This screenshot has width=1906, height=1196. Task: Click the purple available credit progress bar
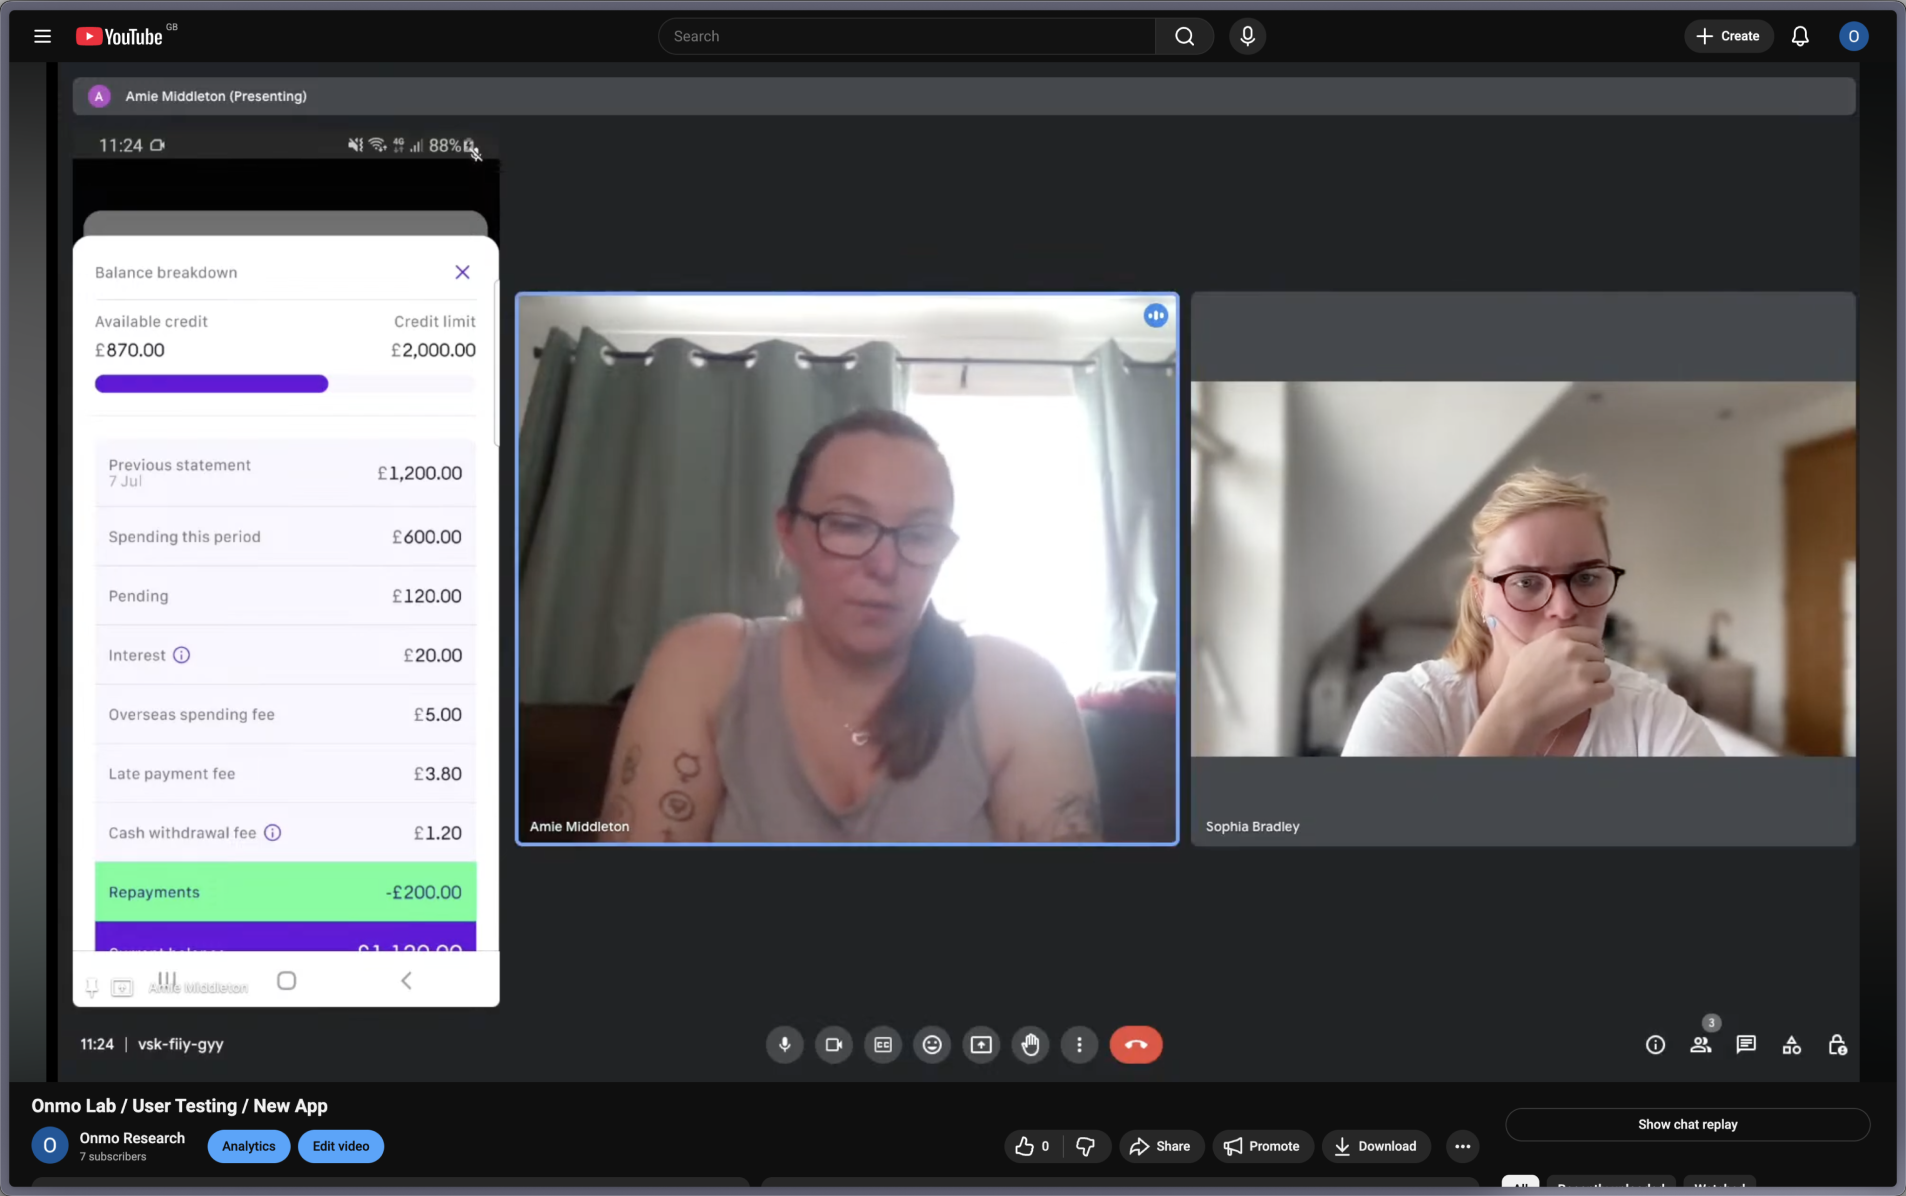click(212, 384)
